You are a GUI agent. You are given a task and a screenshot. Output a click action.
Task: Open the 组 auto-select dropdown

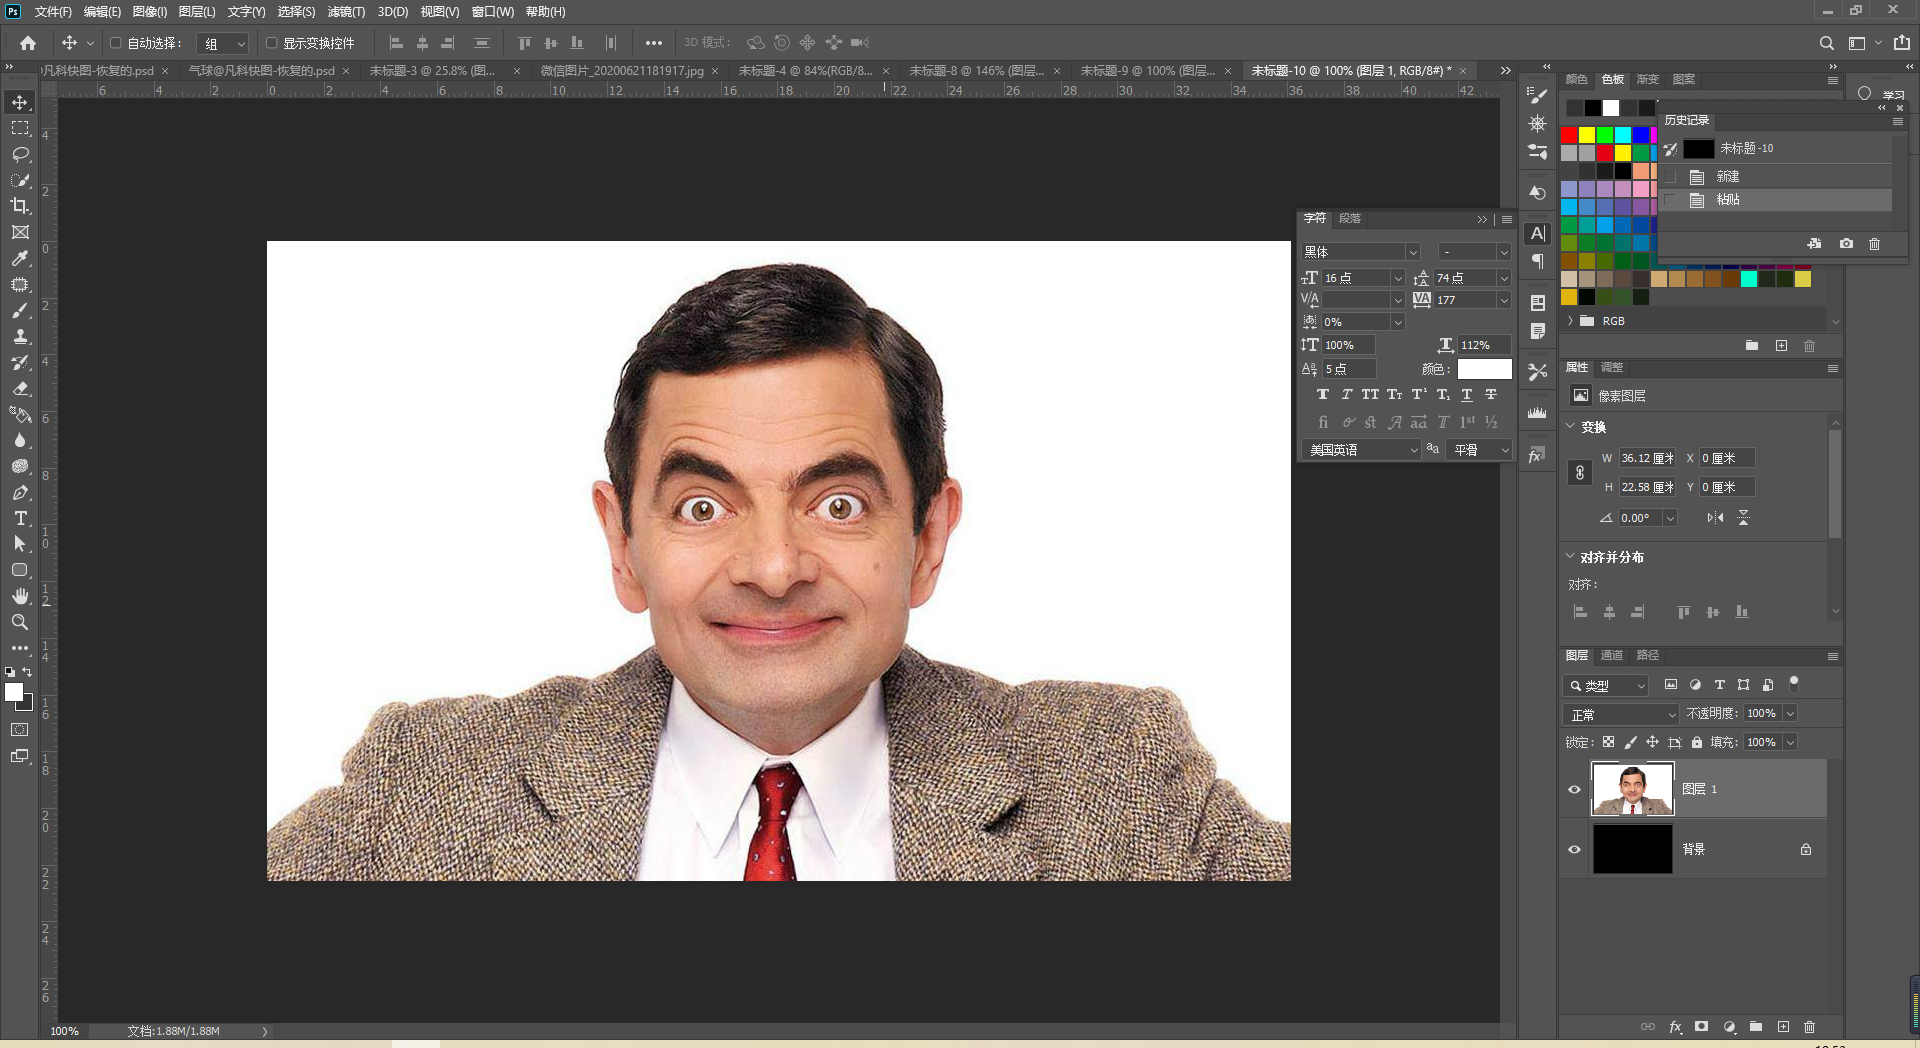[x=222, y=44]
